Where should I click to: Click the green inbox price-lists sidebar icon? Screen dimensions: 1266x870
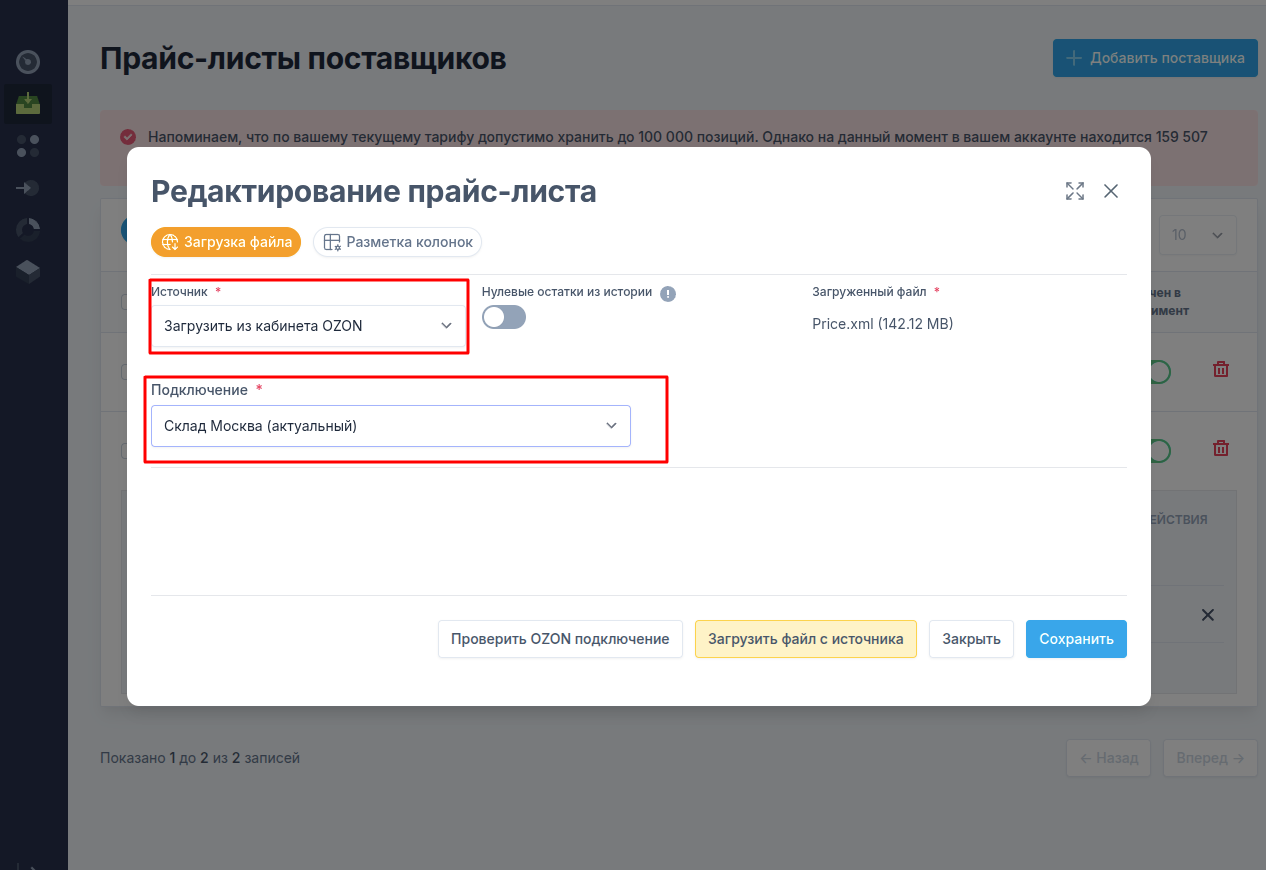click(x=29, y=103)
